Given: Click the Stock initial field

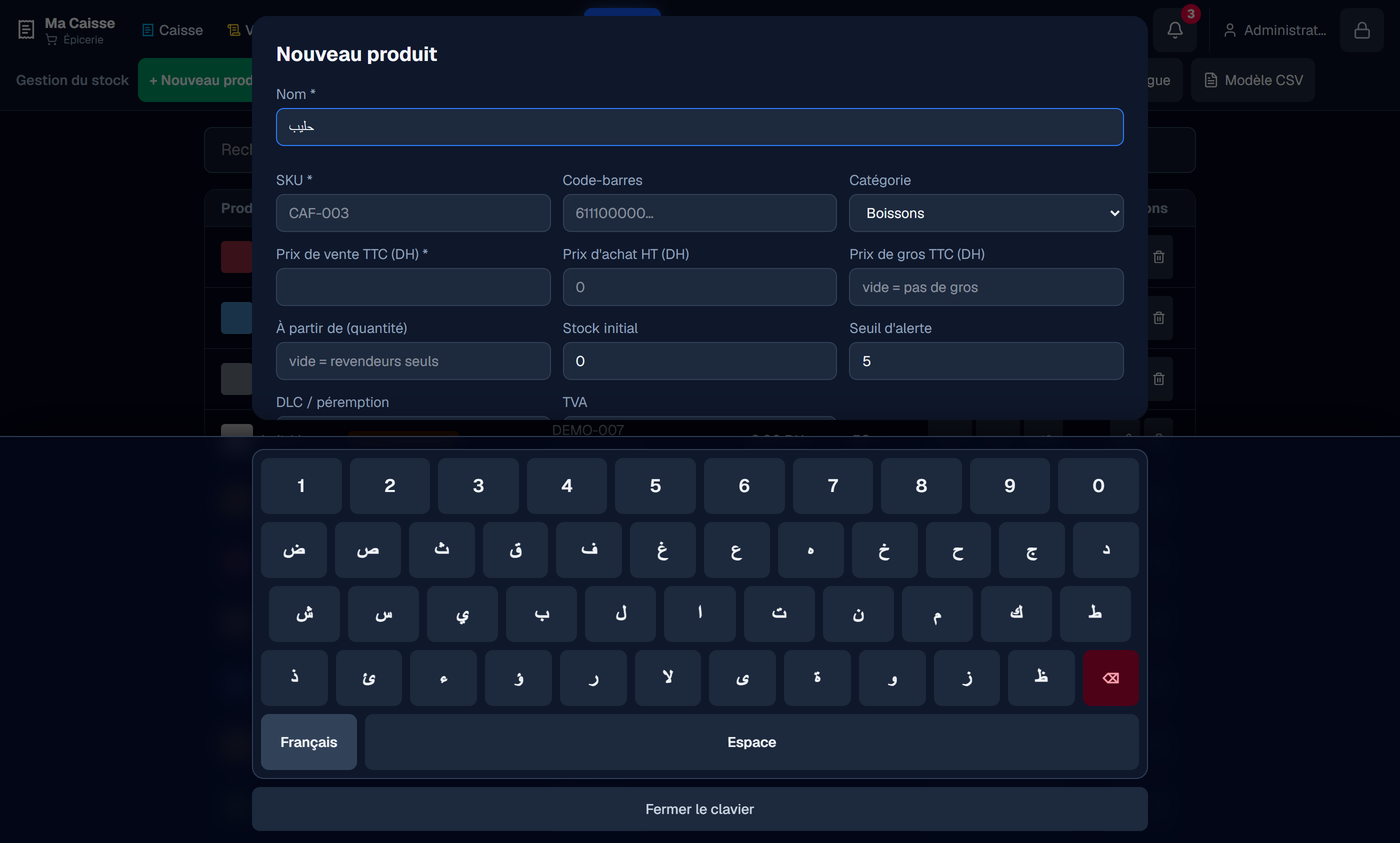Looking at the screenshot, I should click(x=700, y=361).
